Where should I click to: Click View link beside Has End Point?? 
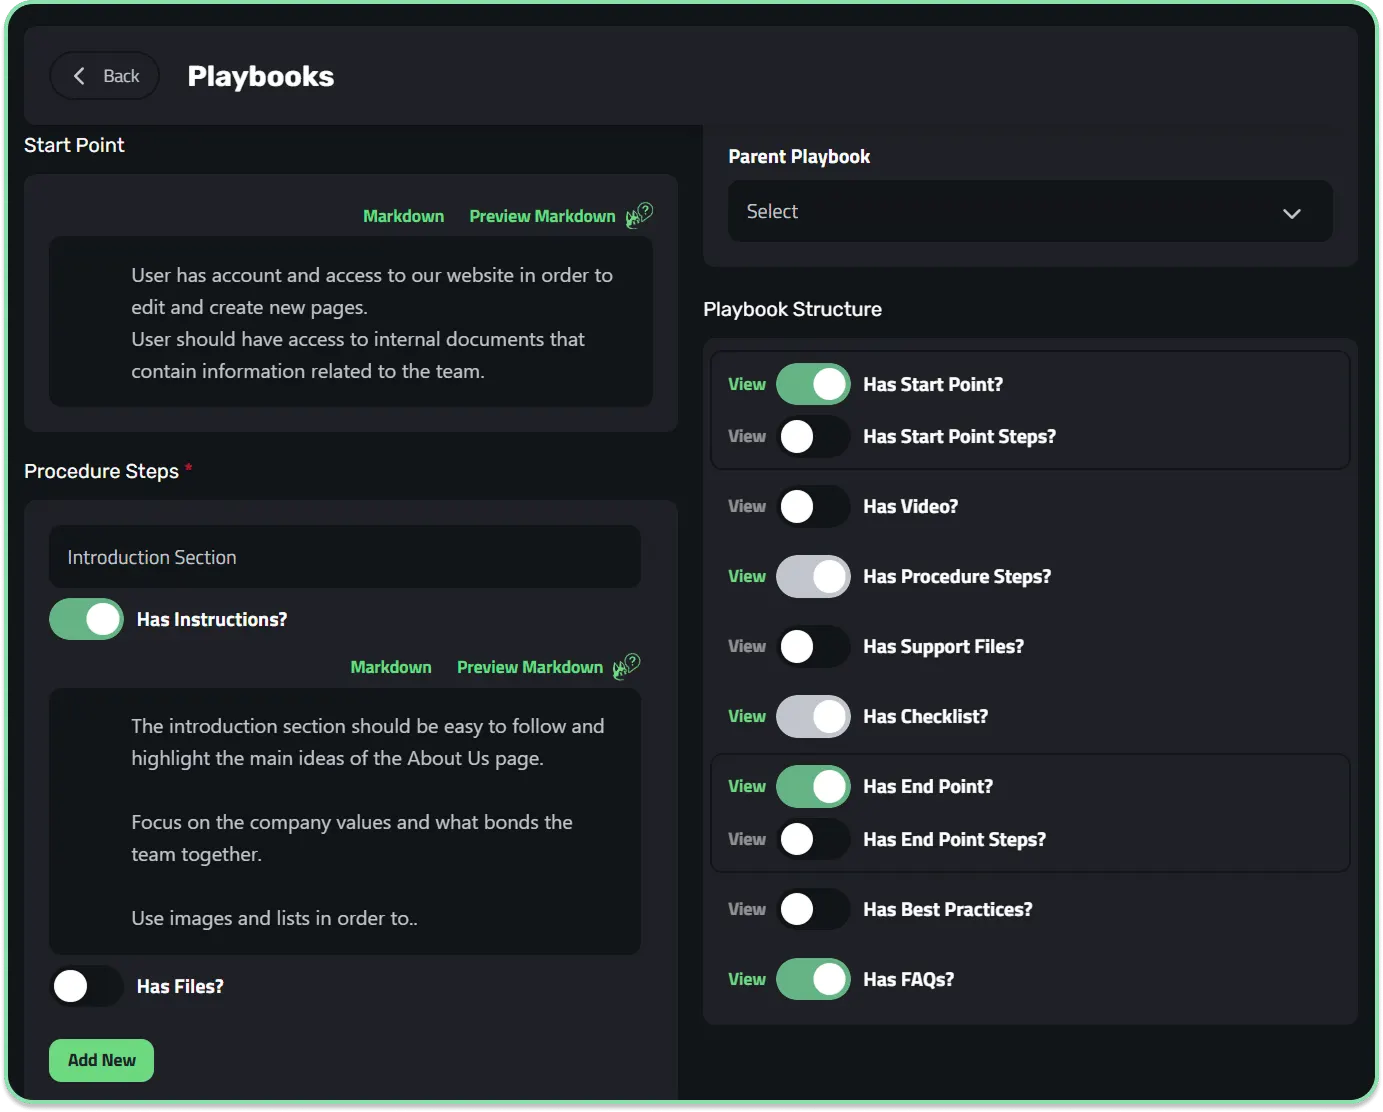(x=747, y=786)
